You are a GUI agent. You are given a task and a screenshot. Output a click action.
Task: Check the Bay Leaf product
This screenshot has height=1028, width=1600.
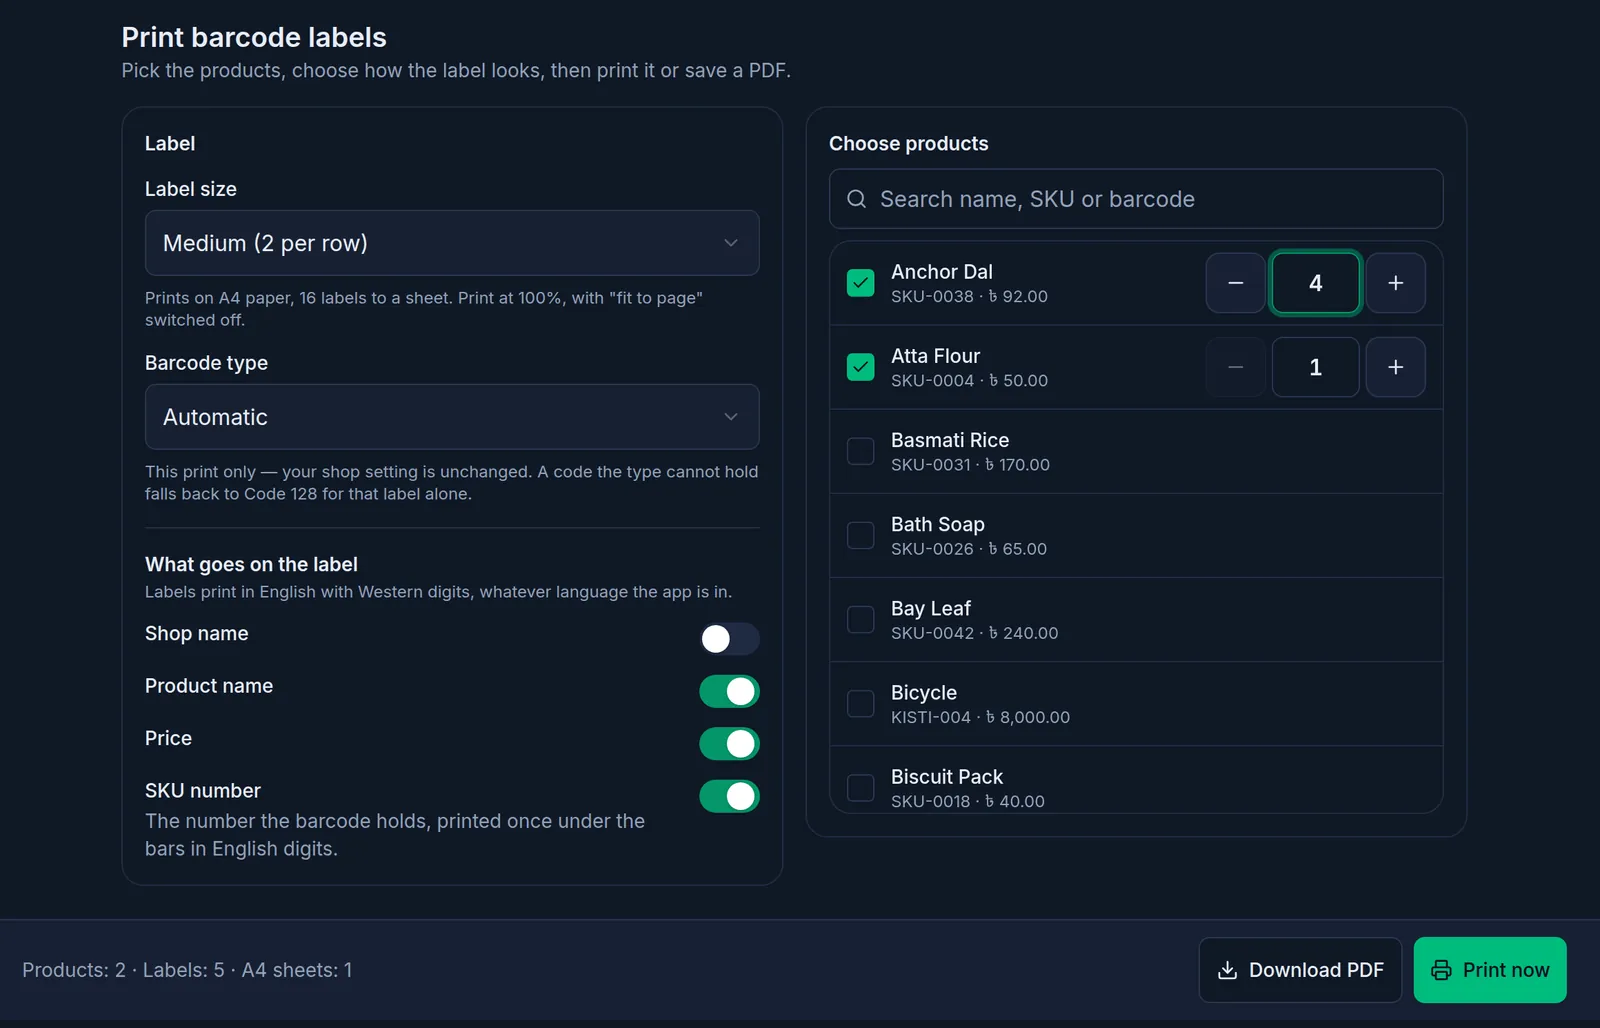pos(860,619)
